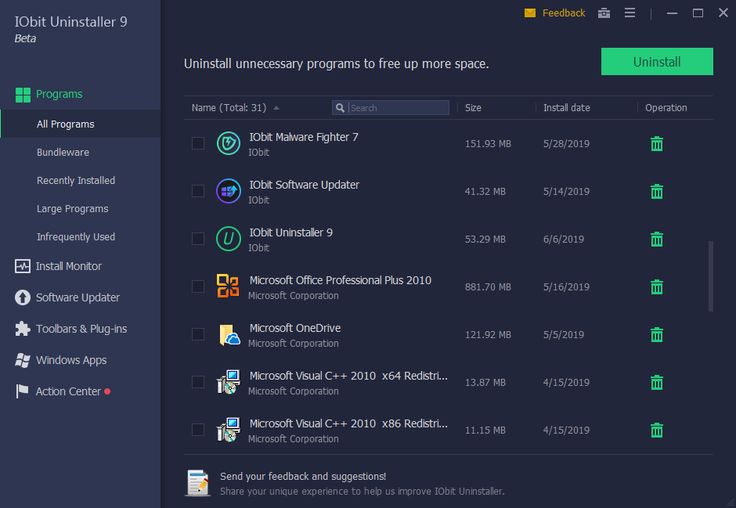Viewport: 736px width, 508px height.
Task: Click the Action Center red notification dot
Action: coord(107,391)
